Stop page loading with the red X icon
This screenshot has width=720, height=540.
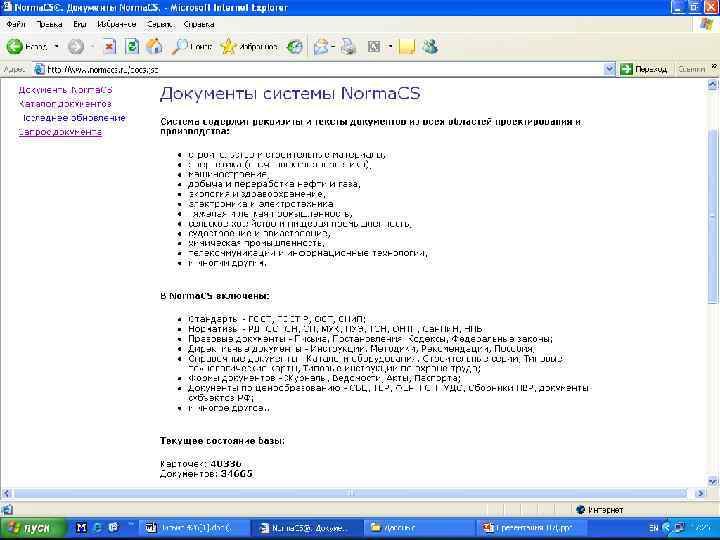(x=109, y=46)
